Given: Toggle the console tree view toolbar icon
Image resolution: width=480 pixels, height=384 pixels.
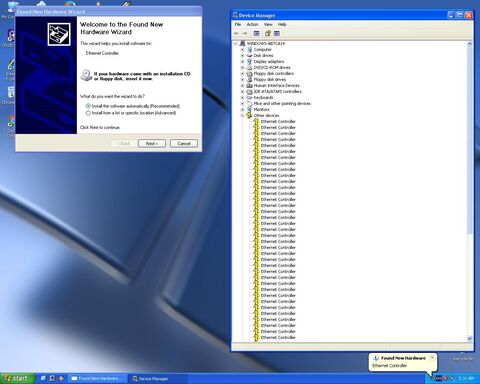Looking at the screenshot, I should point(256,33).
